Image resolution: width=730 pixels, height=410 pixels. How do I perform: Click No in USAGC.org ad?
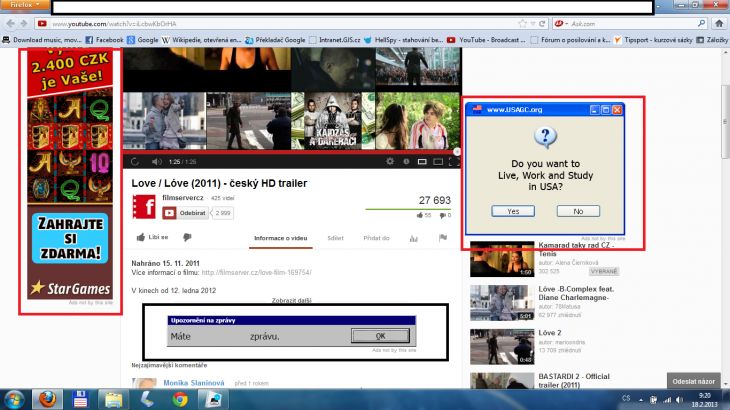(x=578, y=211)
